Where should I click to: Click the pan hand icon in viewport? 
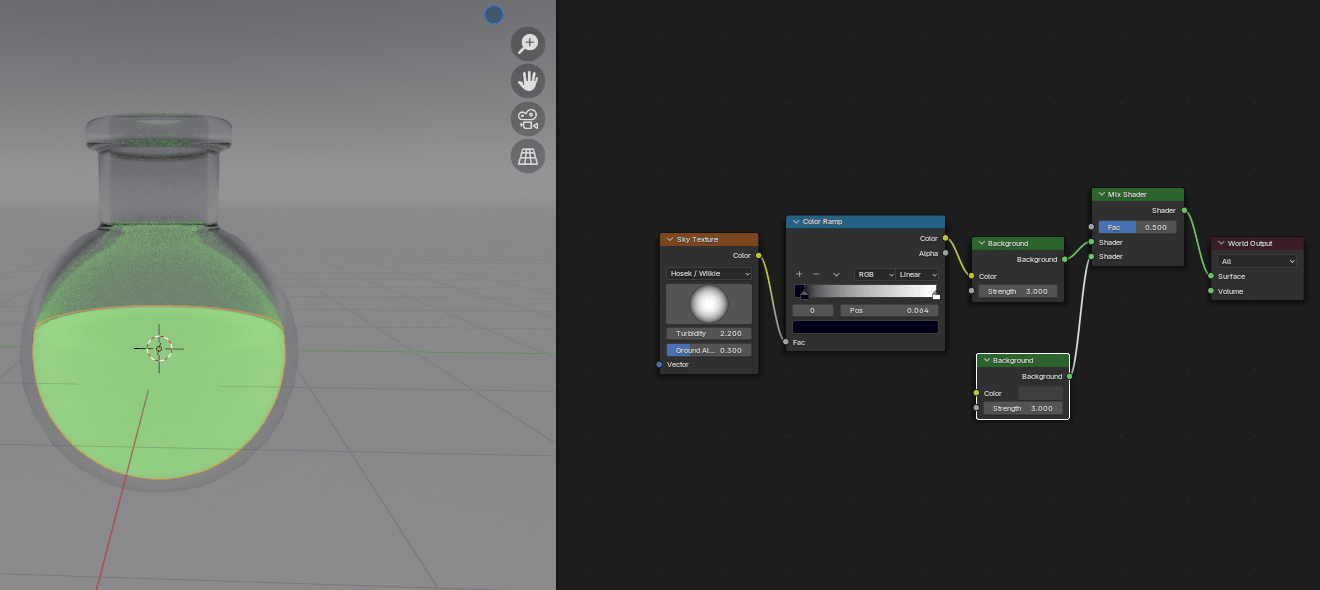pyautogui.click(x=528, y=80)
